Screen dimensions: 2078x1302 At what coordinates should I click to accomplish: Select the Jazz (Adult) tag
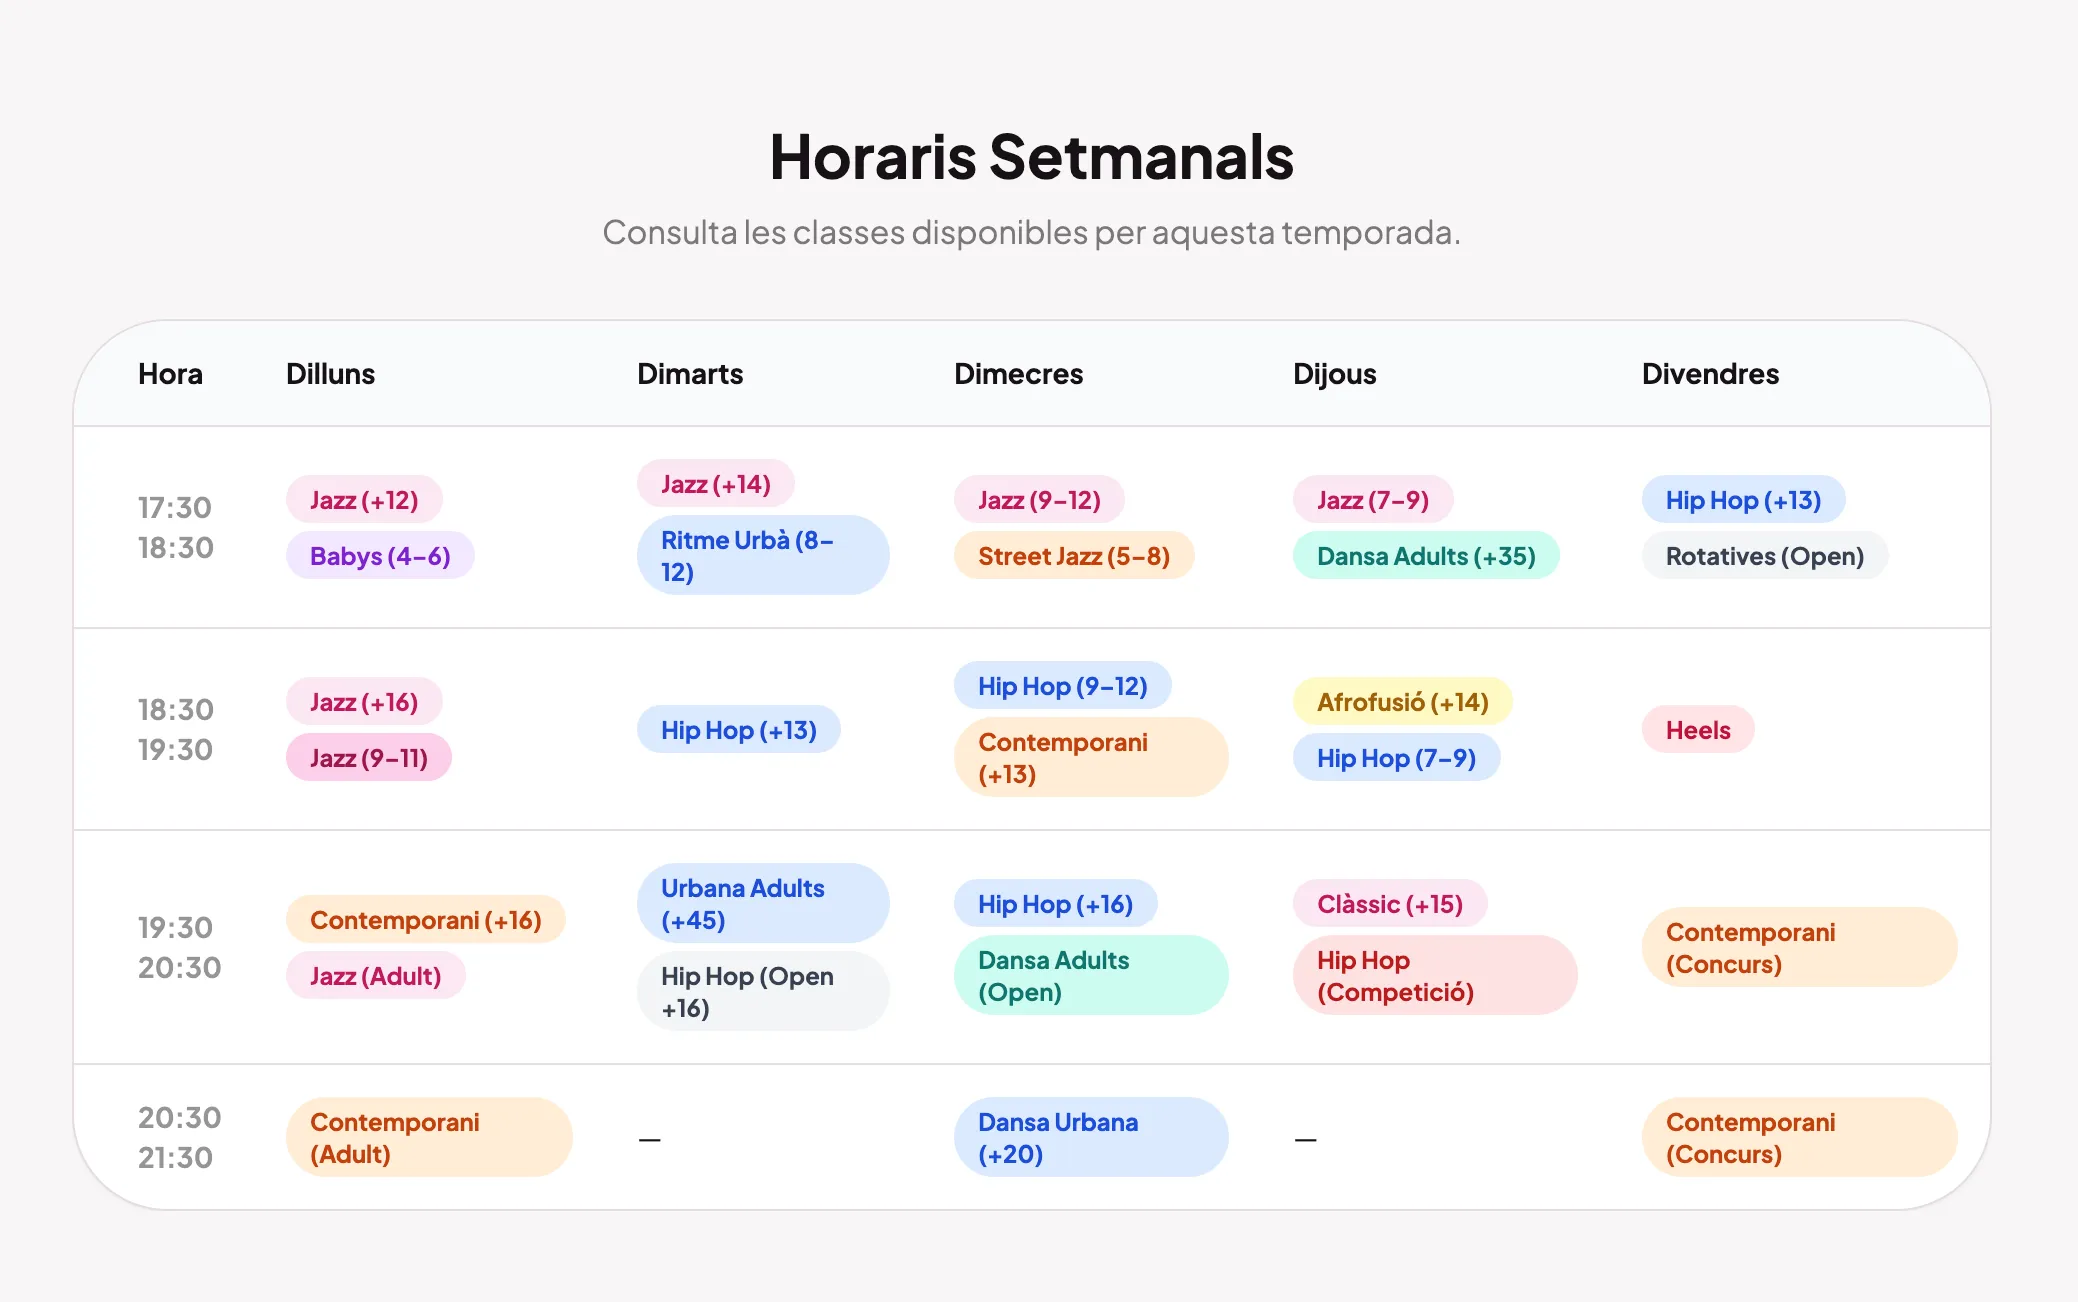tap(375, 976)
